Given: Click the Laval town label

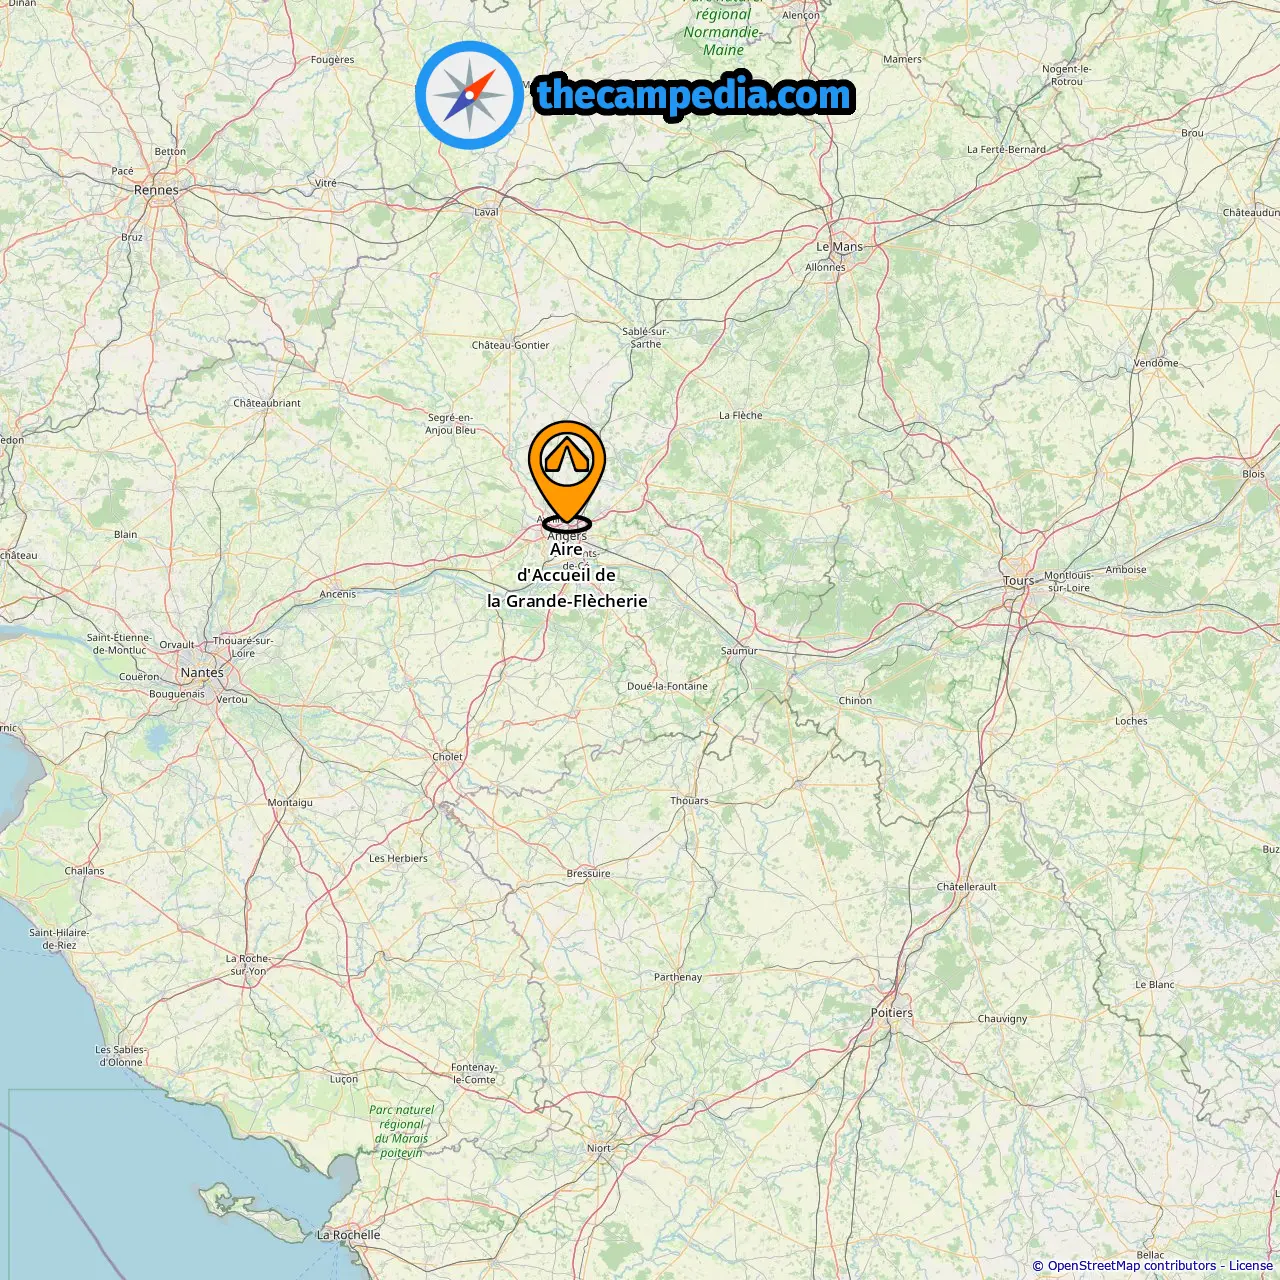Looking at the screenshot, I should 486,212.
